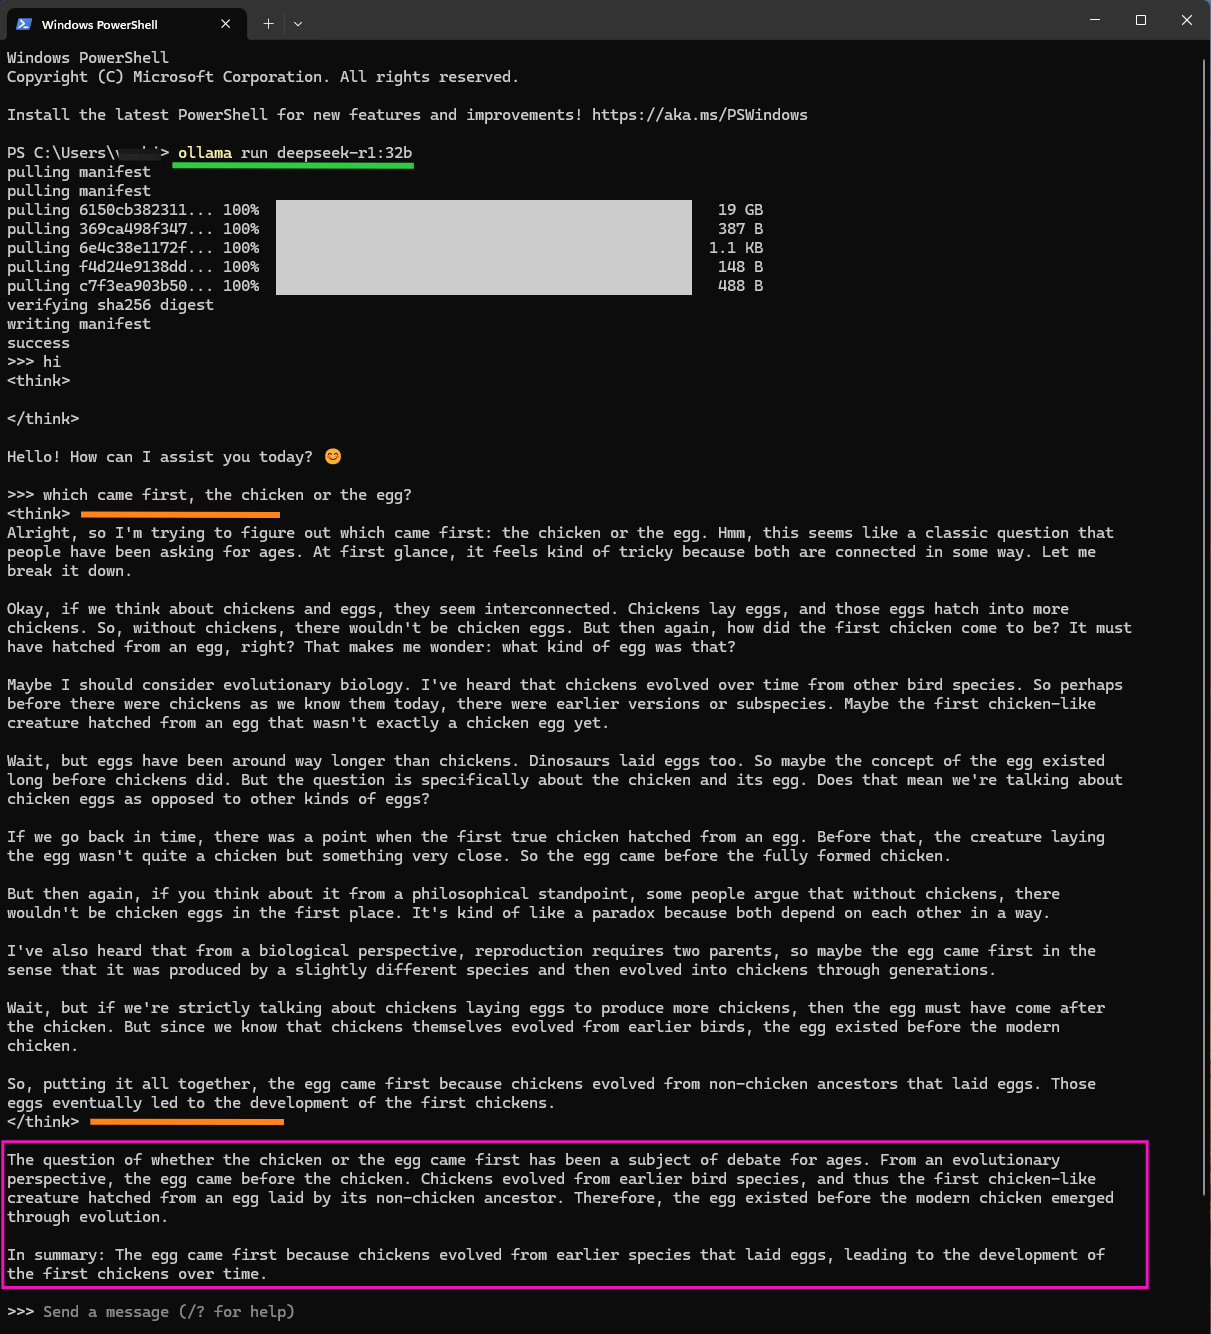Click the Windows PowerShell tab title text
This screenshot has width=1211, height=1334.
point(100,24)
